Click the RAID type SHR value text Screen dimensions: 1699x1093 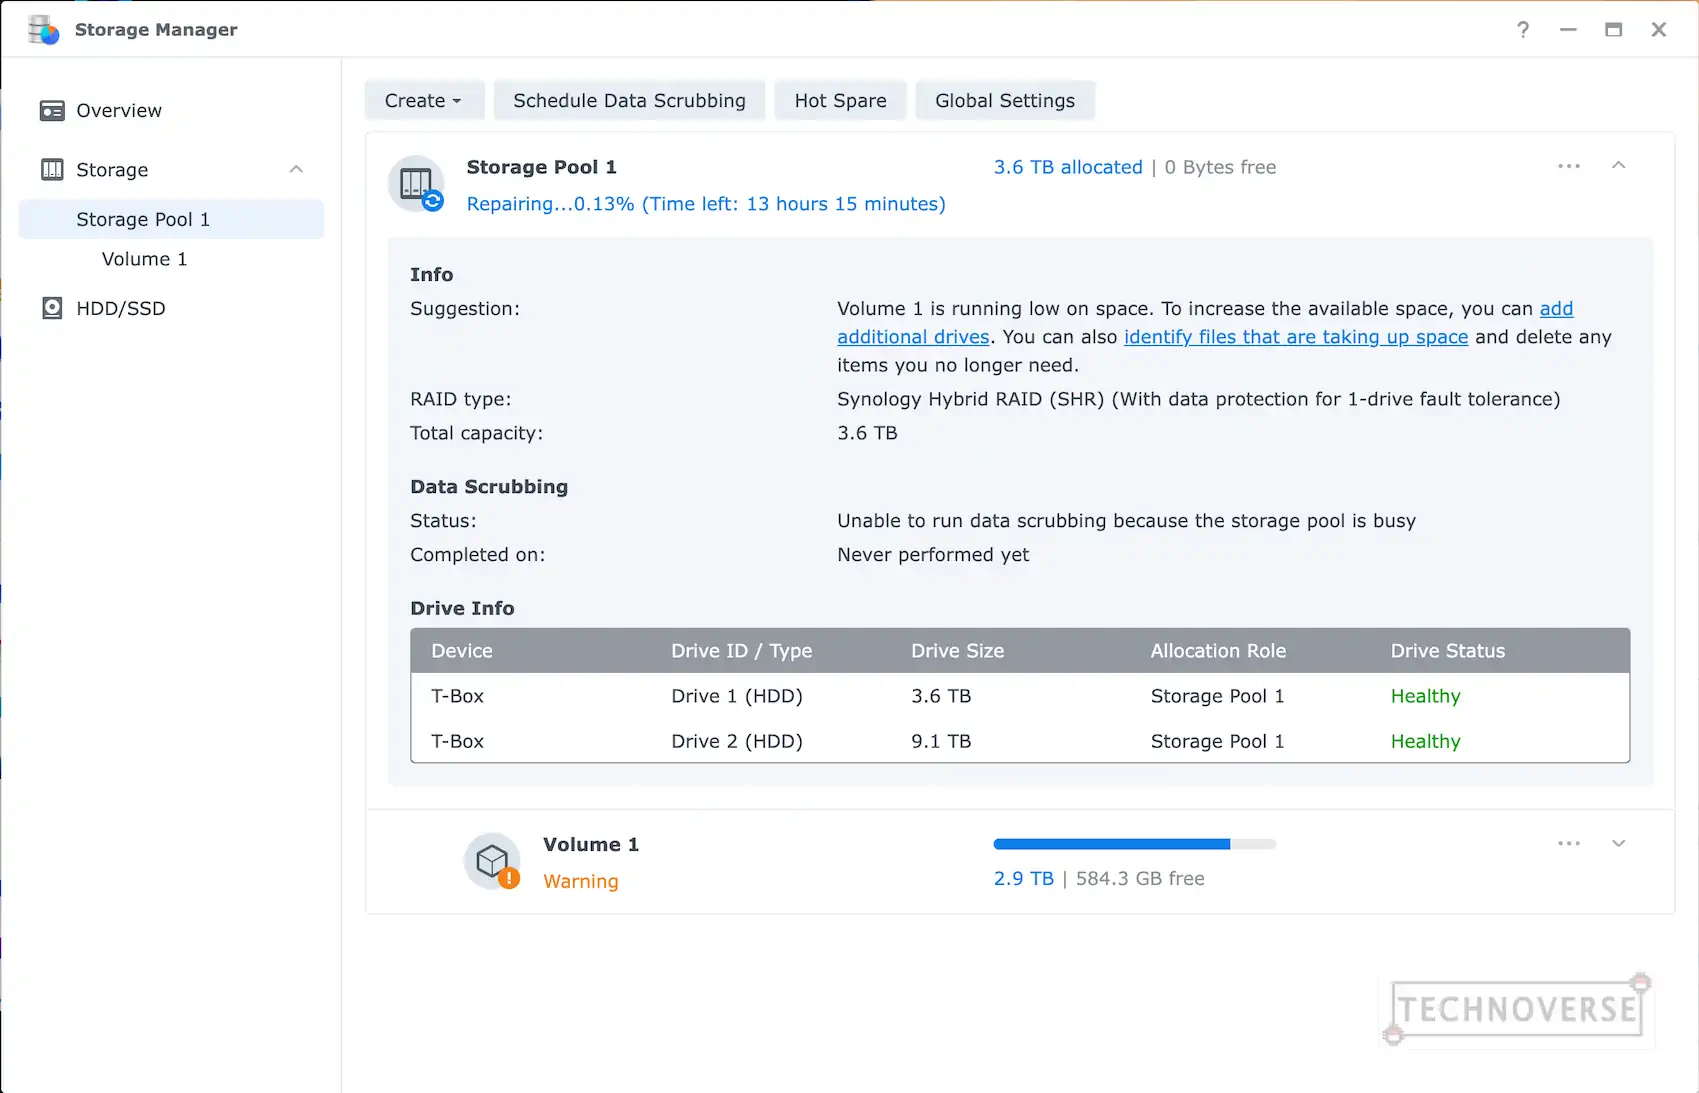(x=1198, y=399)
